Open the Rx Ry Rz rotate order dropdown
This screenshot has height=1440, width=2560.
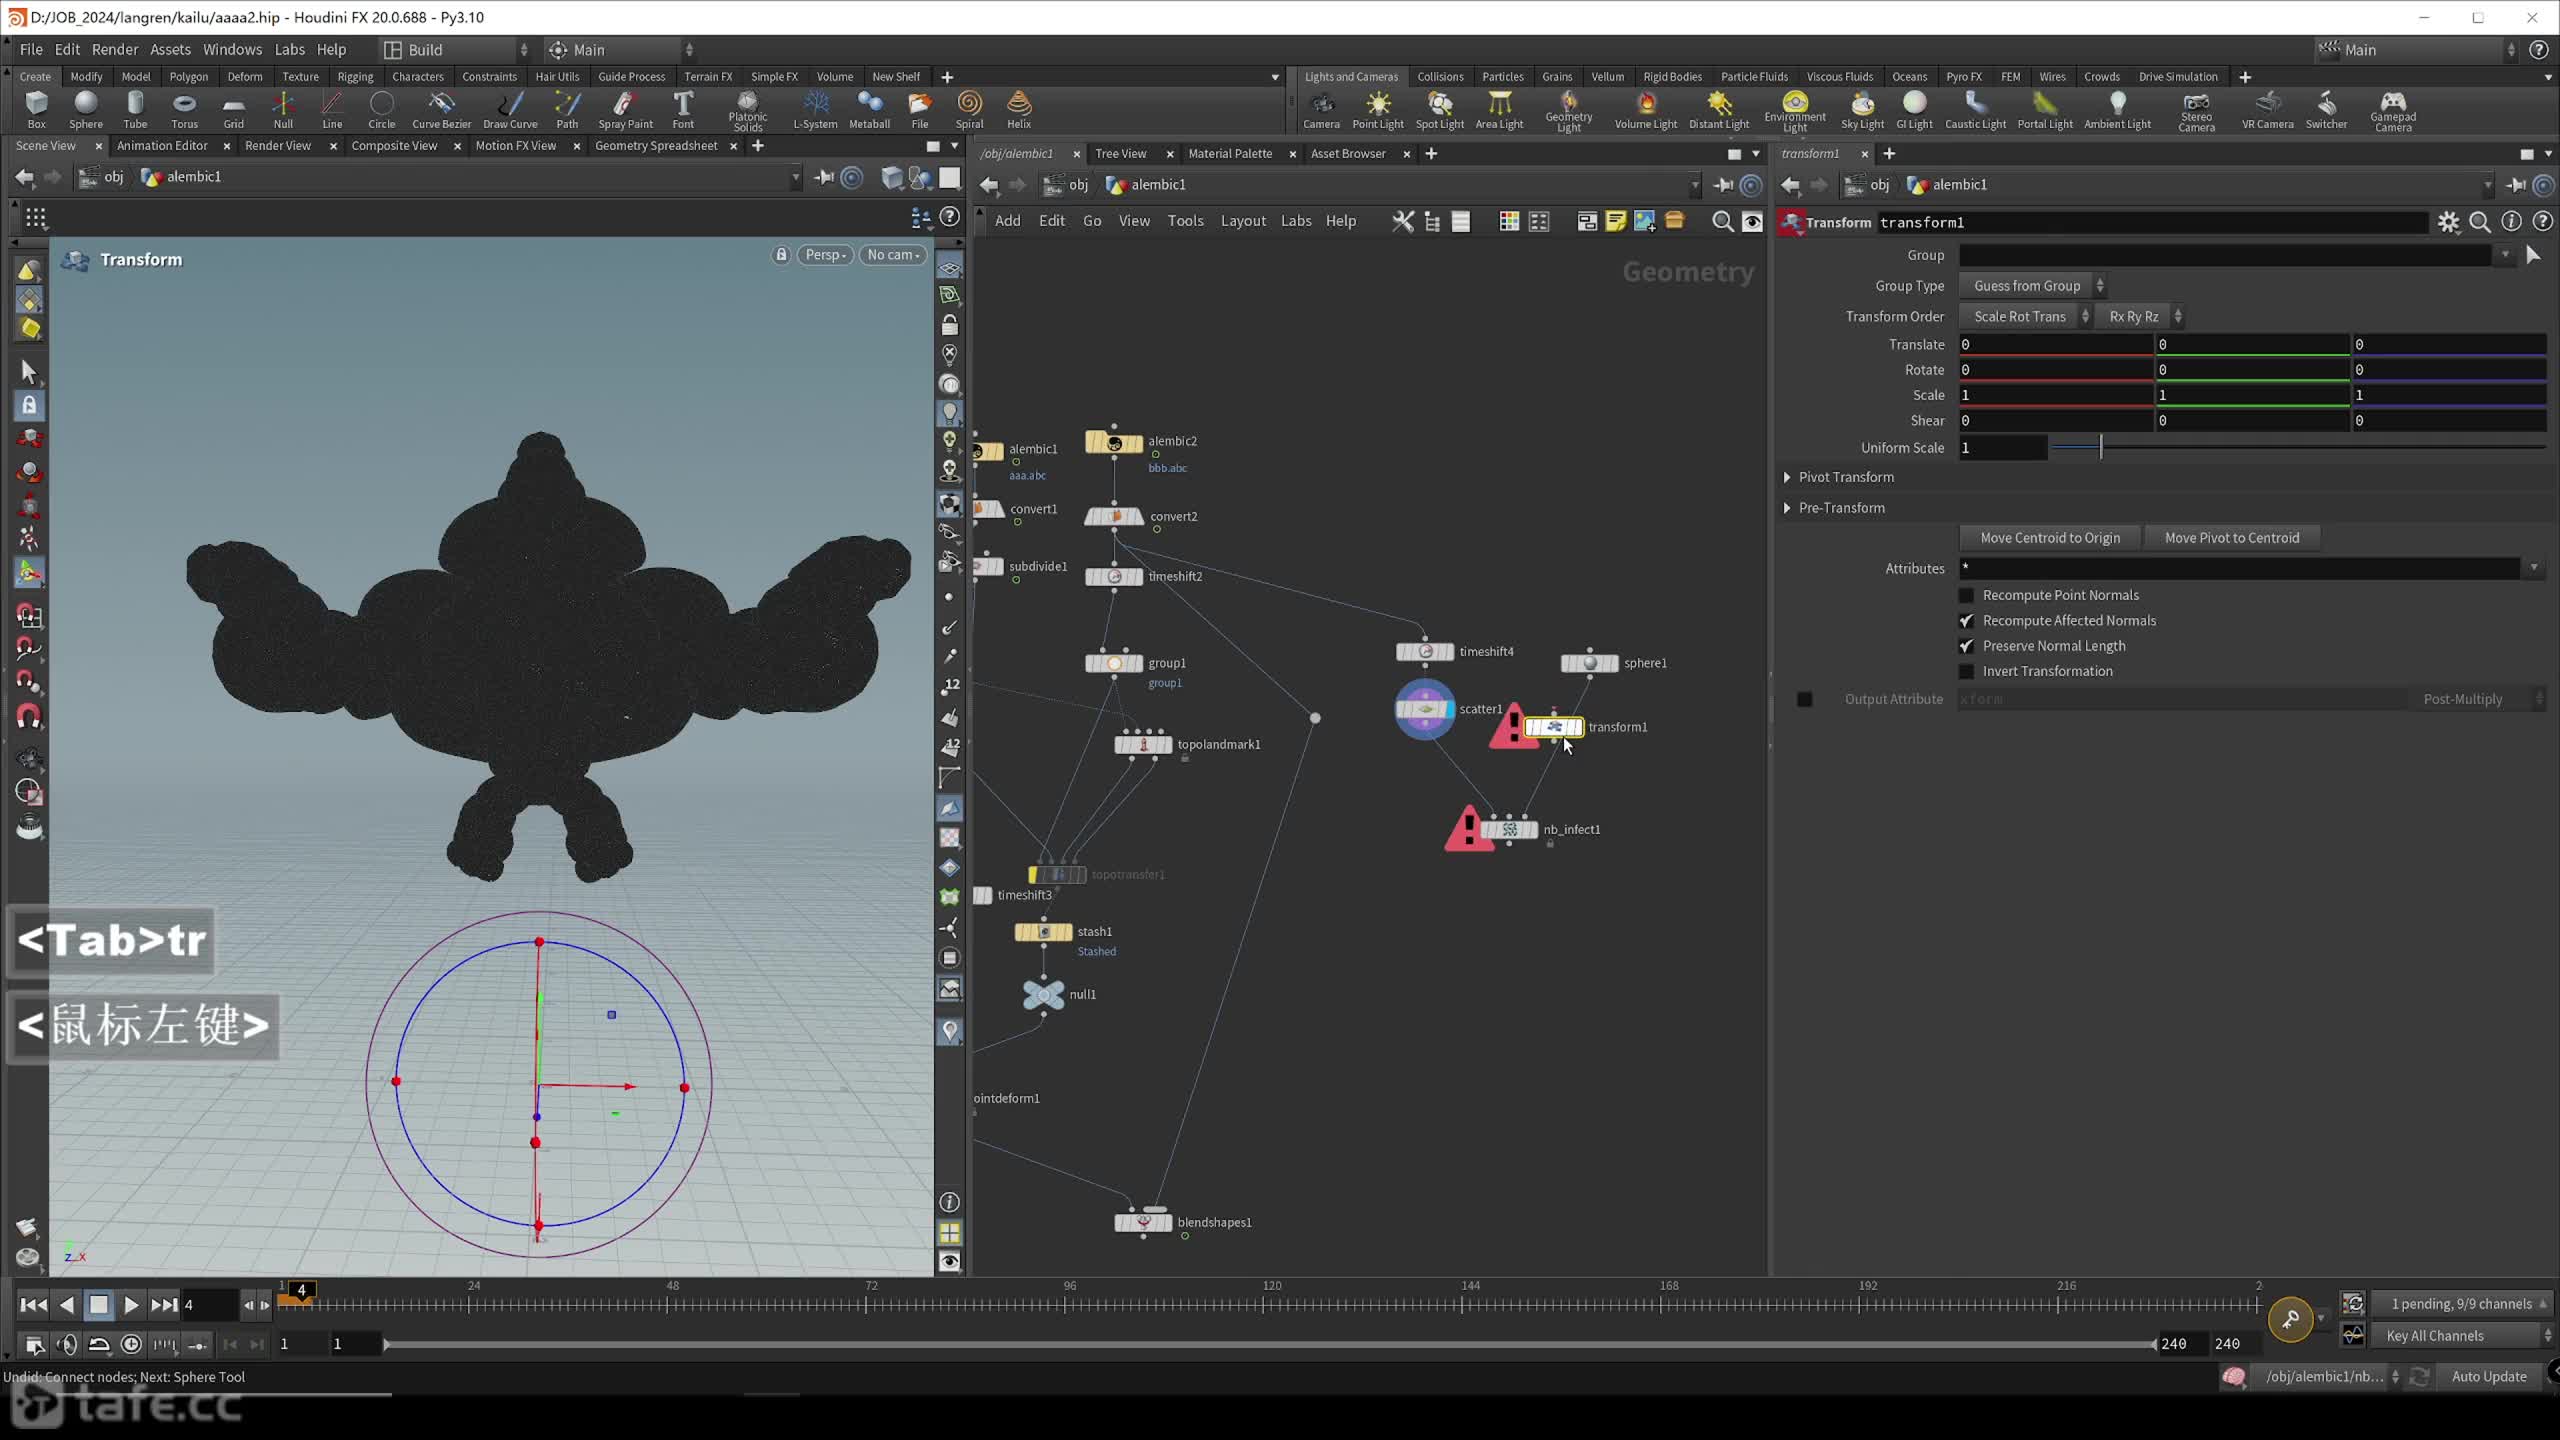(x=2140, y=316)
